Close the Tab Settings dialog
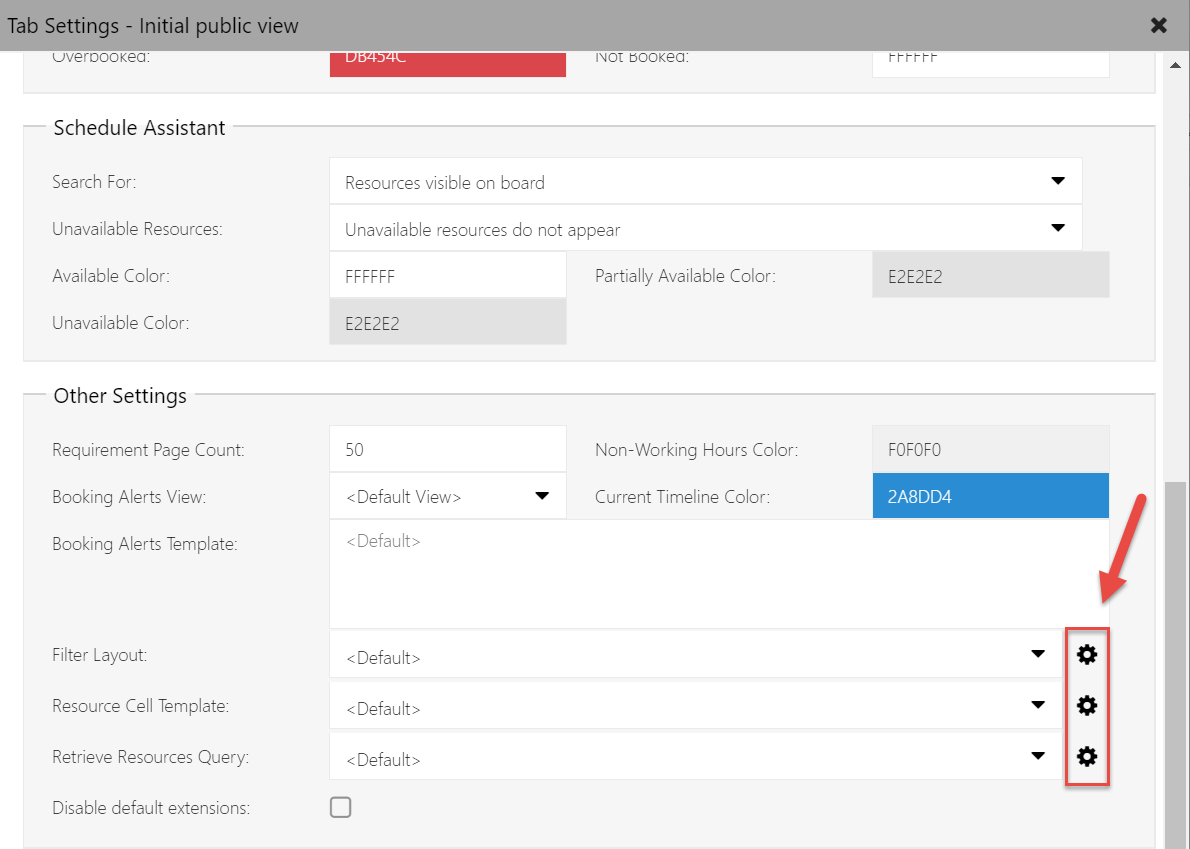The height and width of the screenshot is (849, 1190). (1158, 25)
